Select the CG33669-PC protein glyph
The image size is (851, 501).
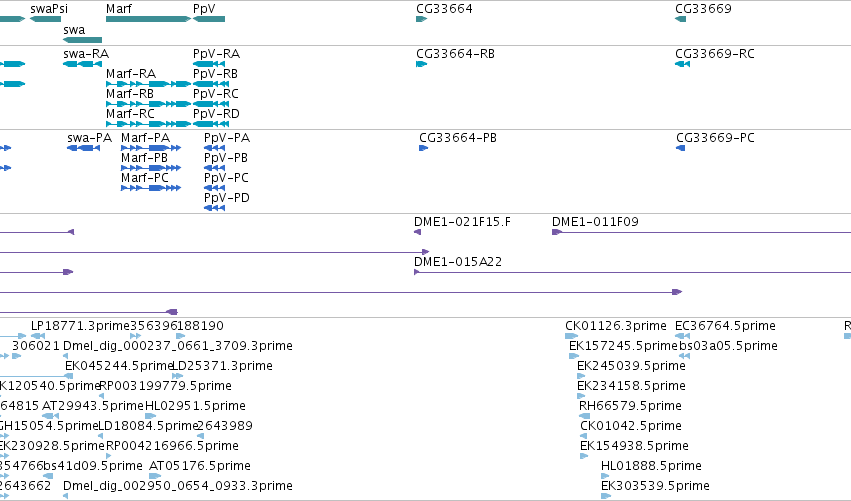pyautogui.click(x=681, y=148)
